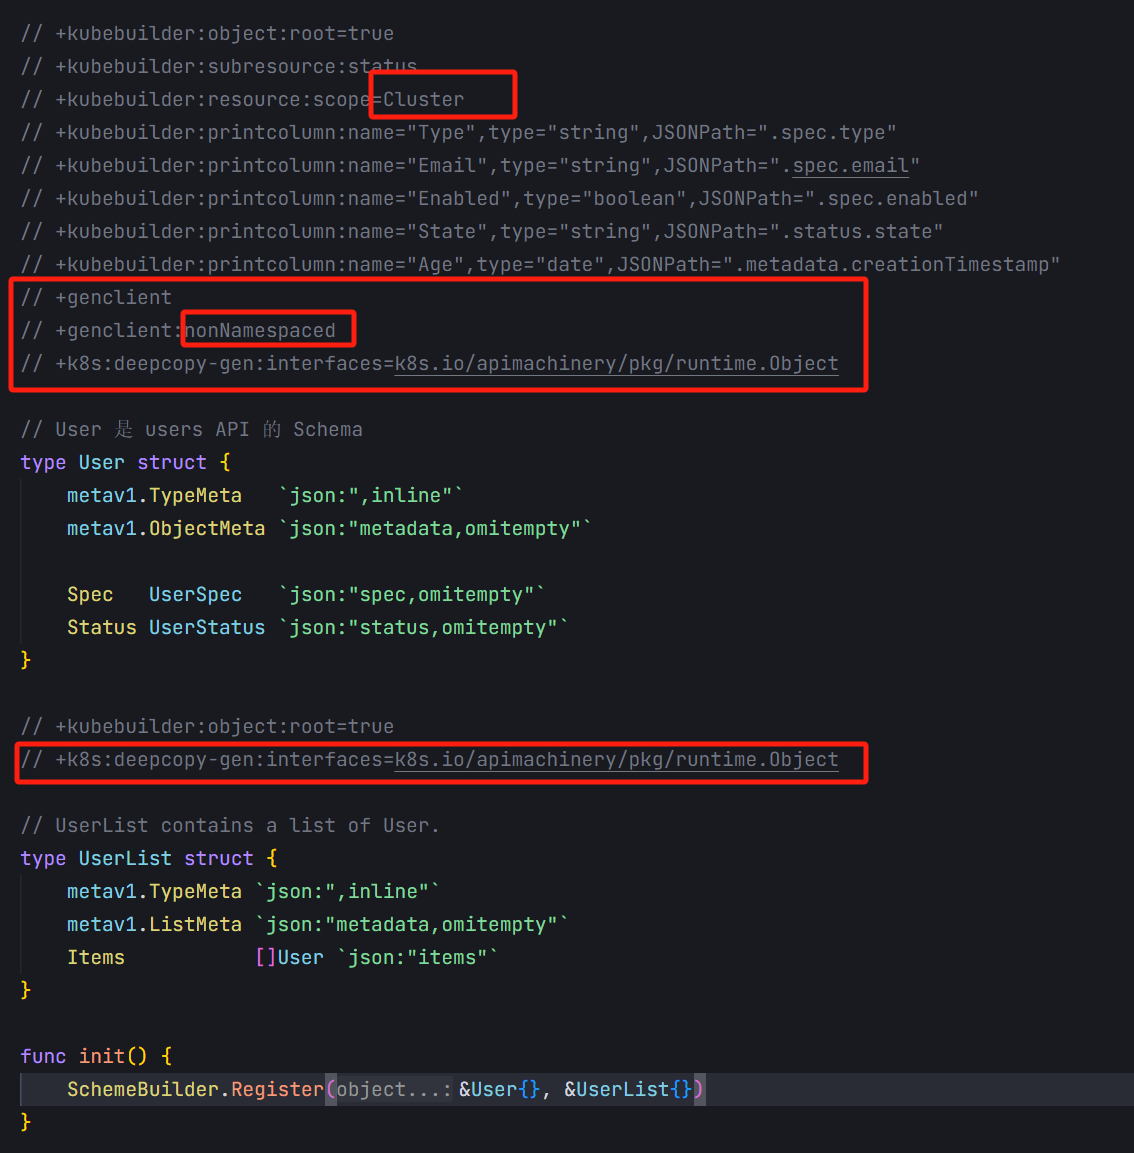The image size is (1134, 1153).
Task: Click printcolumn comment named "Type"
Action: [x=458, y=132]
